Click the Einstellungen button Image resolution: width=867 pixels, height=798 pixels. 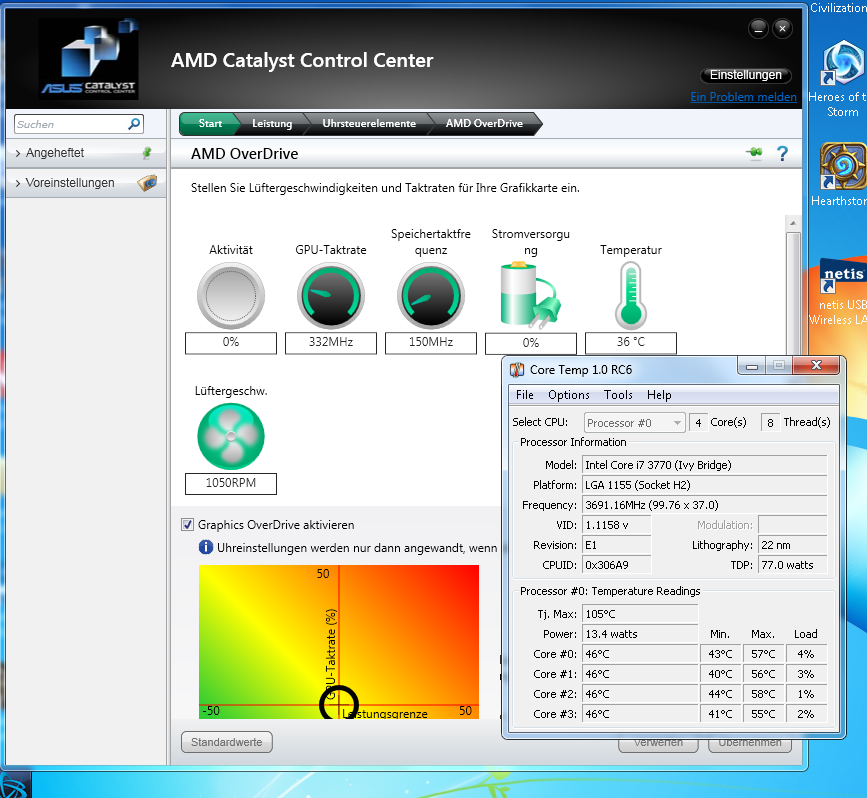click(x=745, y=75)
